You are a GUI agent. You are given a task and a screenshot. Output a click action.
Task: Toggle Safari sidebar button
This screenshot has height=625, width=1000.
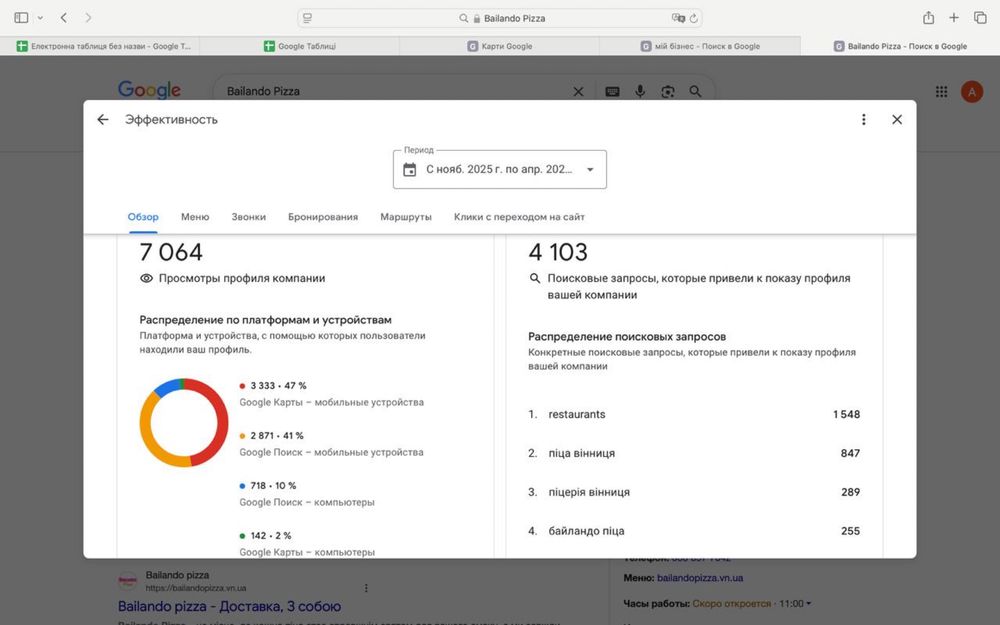pyautogui.click(x=21, y=18)
